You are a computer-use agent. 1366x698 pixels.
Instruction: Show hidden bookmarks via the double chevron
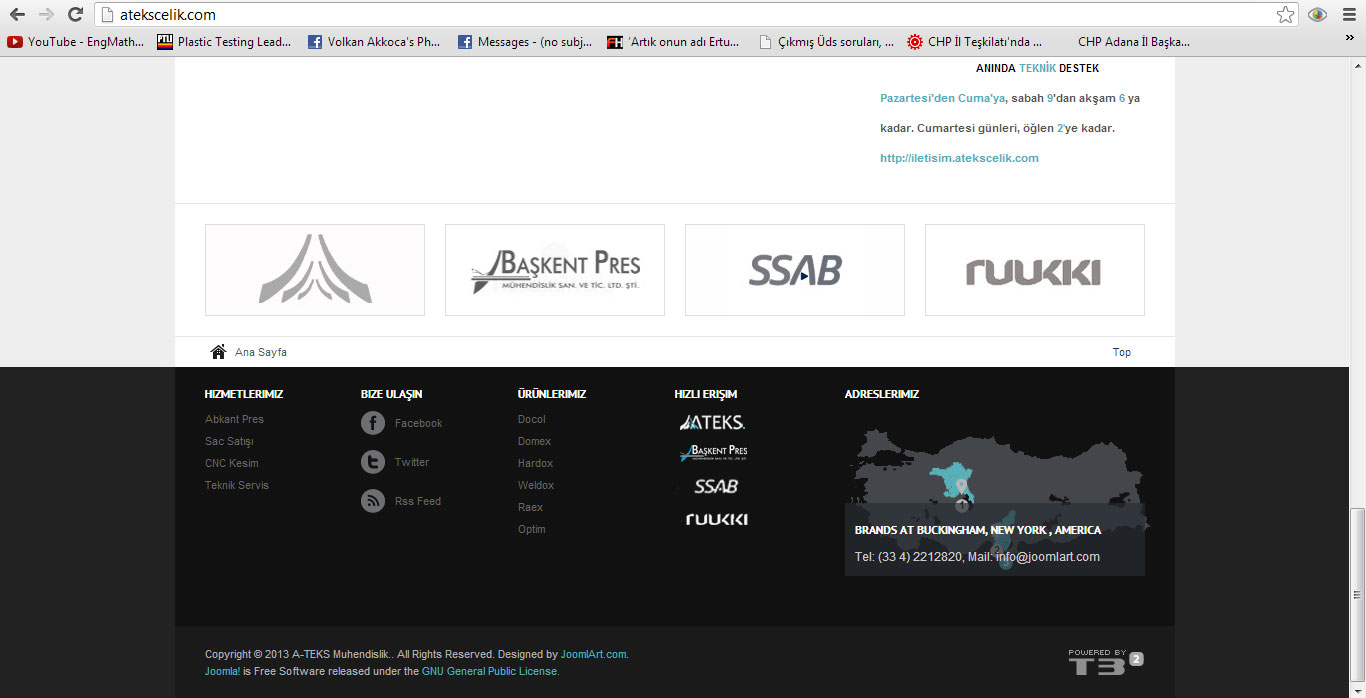click(x=1349, y=40)
